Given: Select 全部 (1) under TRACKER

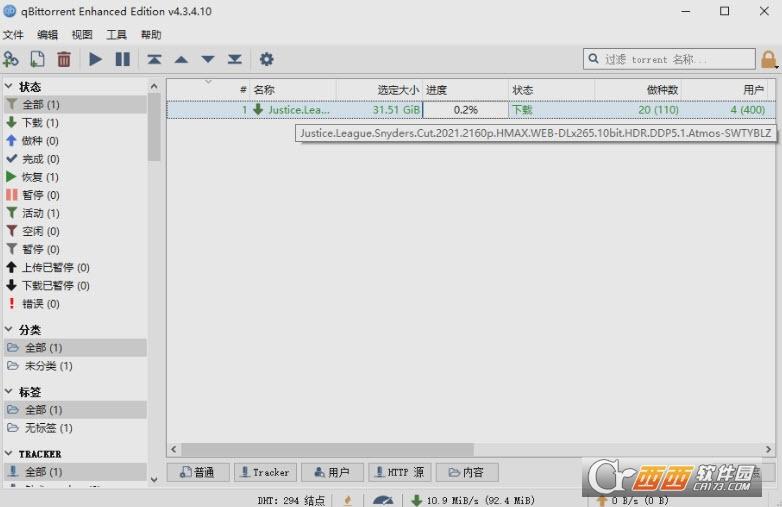Looking at the screenshot, I should point(75,472).
